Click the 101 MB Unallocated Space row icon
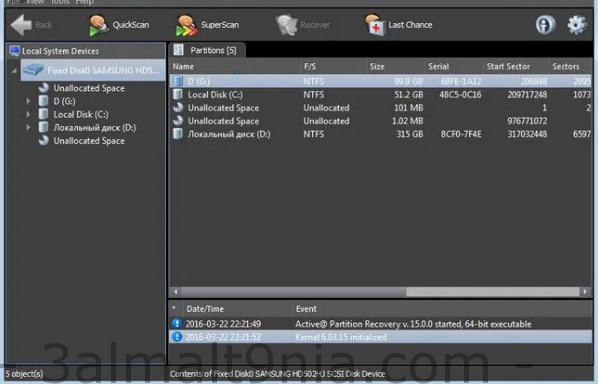The height and width of the screenshot is (384, 598). point(178,108)
